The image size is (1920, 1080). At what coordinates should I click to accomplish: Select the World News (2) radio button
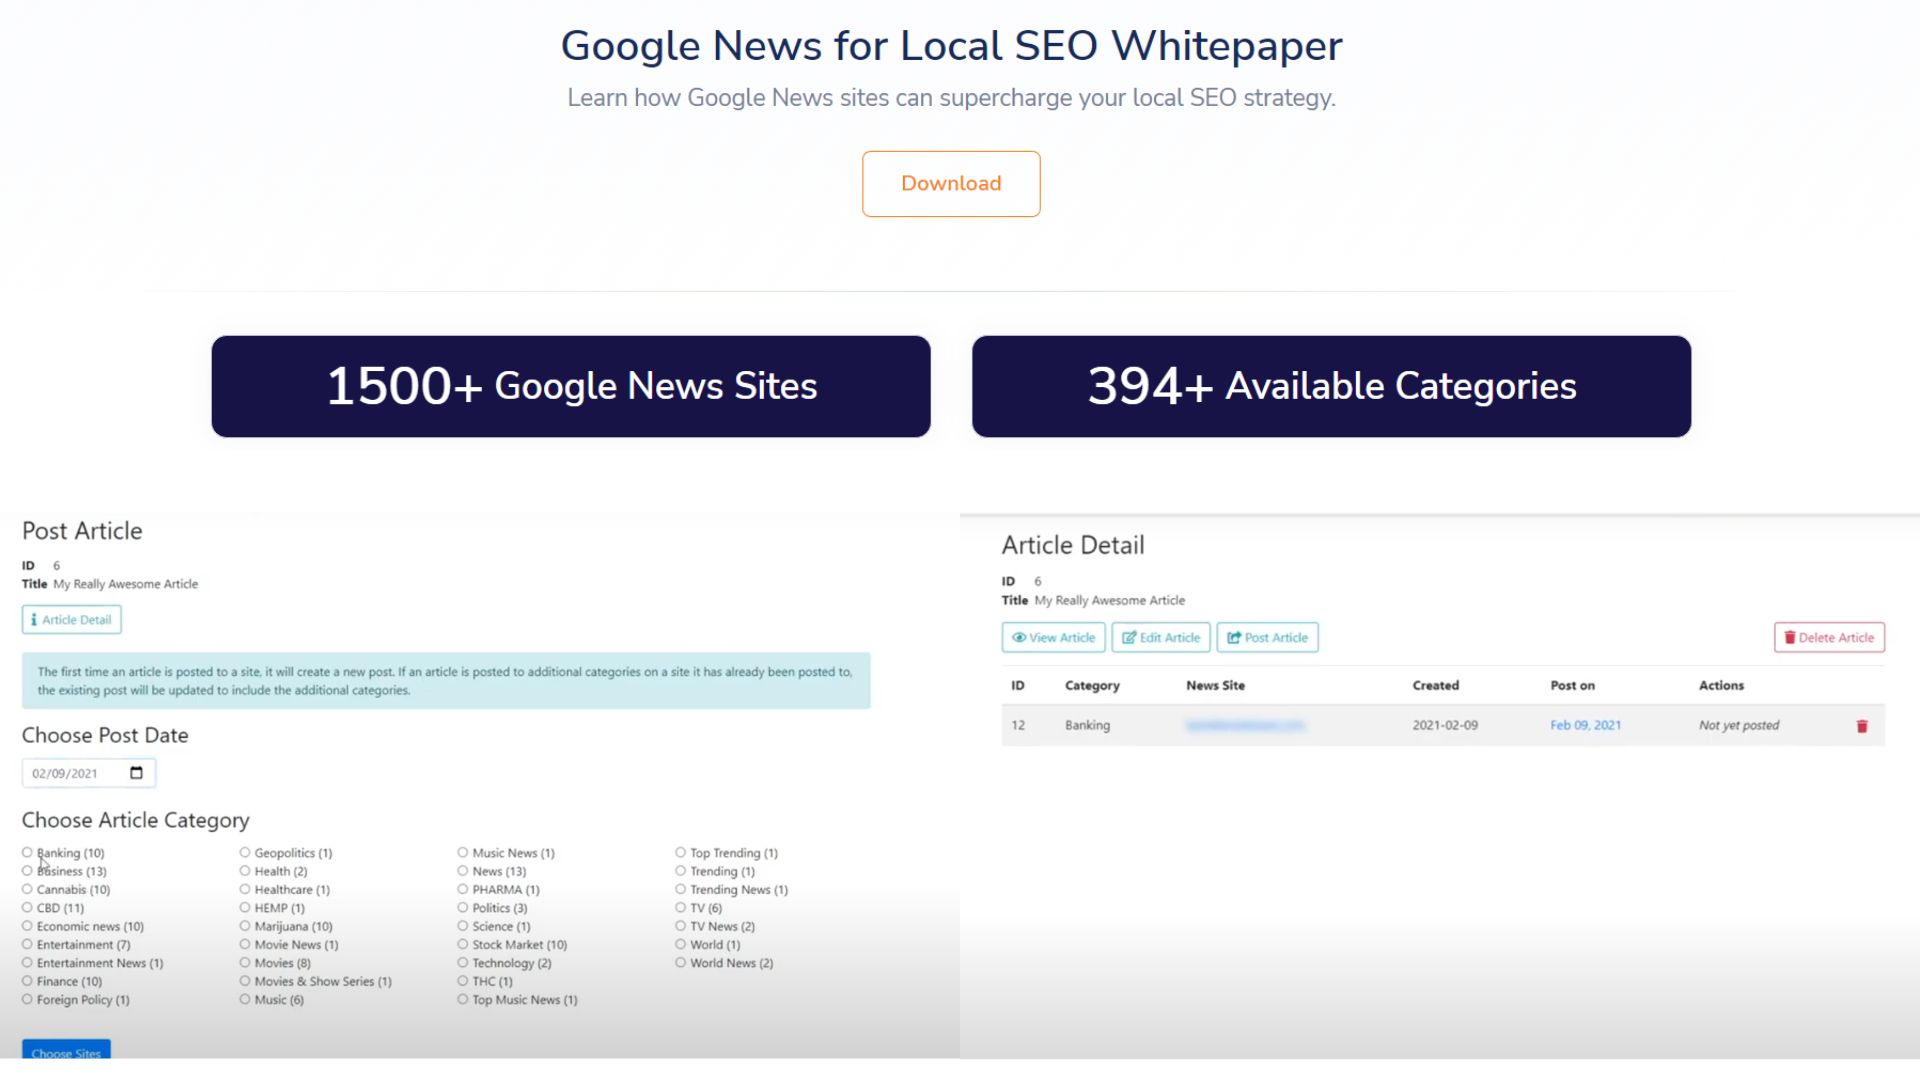point(681,964)
